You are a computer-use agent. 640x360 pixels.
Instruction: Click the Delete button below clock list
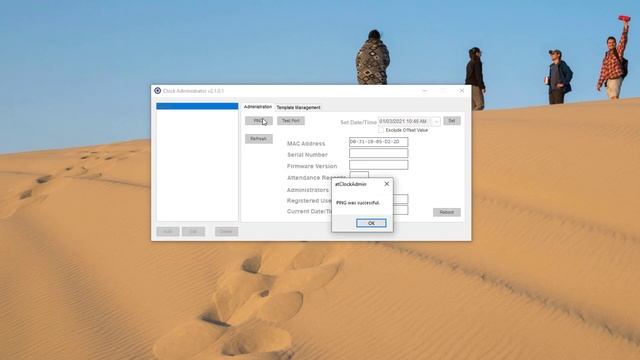click(x=227, y=231)
